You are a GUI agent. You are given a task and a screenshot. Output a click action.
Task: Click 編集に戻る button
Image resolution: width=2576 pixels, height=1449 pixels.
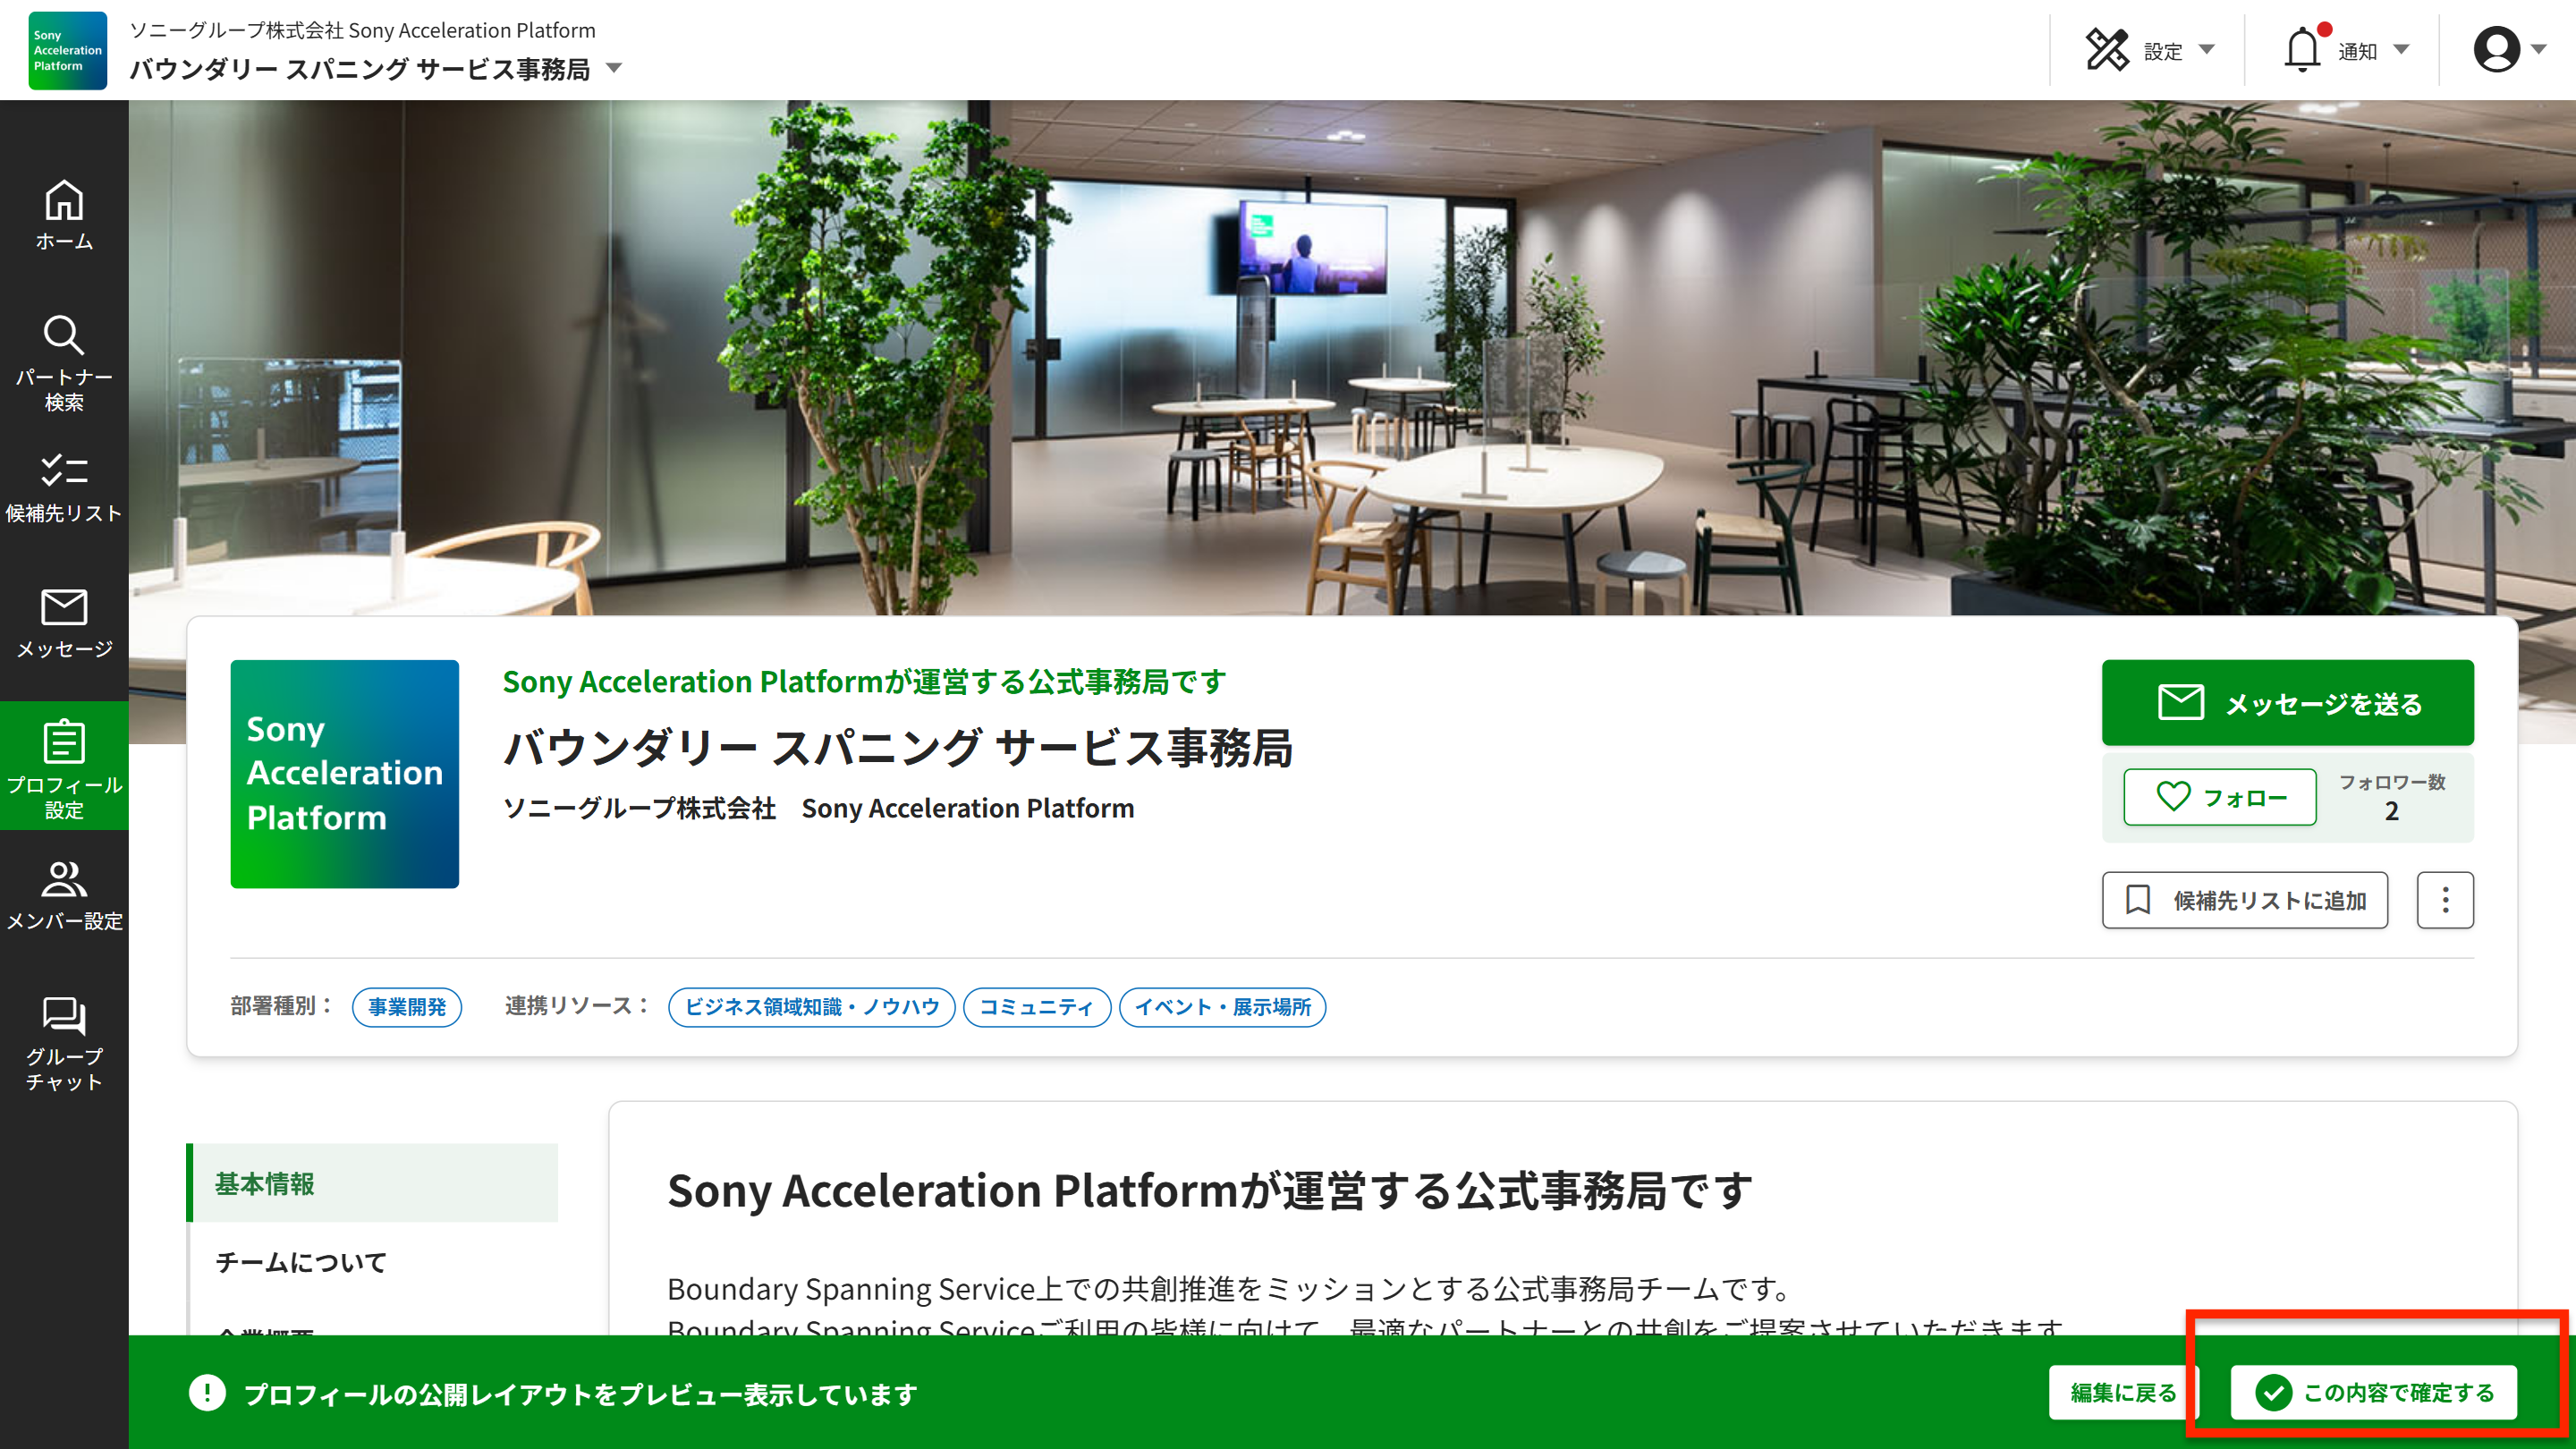[2121, 1392]
